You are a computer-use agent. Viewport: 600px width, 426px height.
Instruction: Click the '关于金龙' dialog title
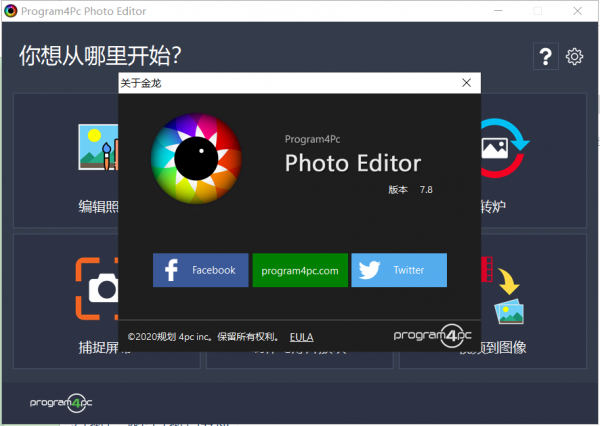coord(141,83)
